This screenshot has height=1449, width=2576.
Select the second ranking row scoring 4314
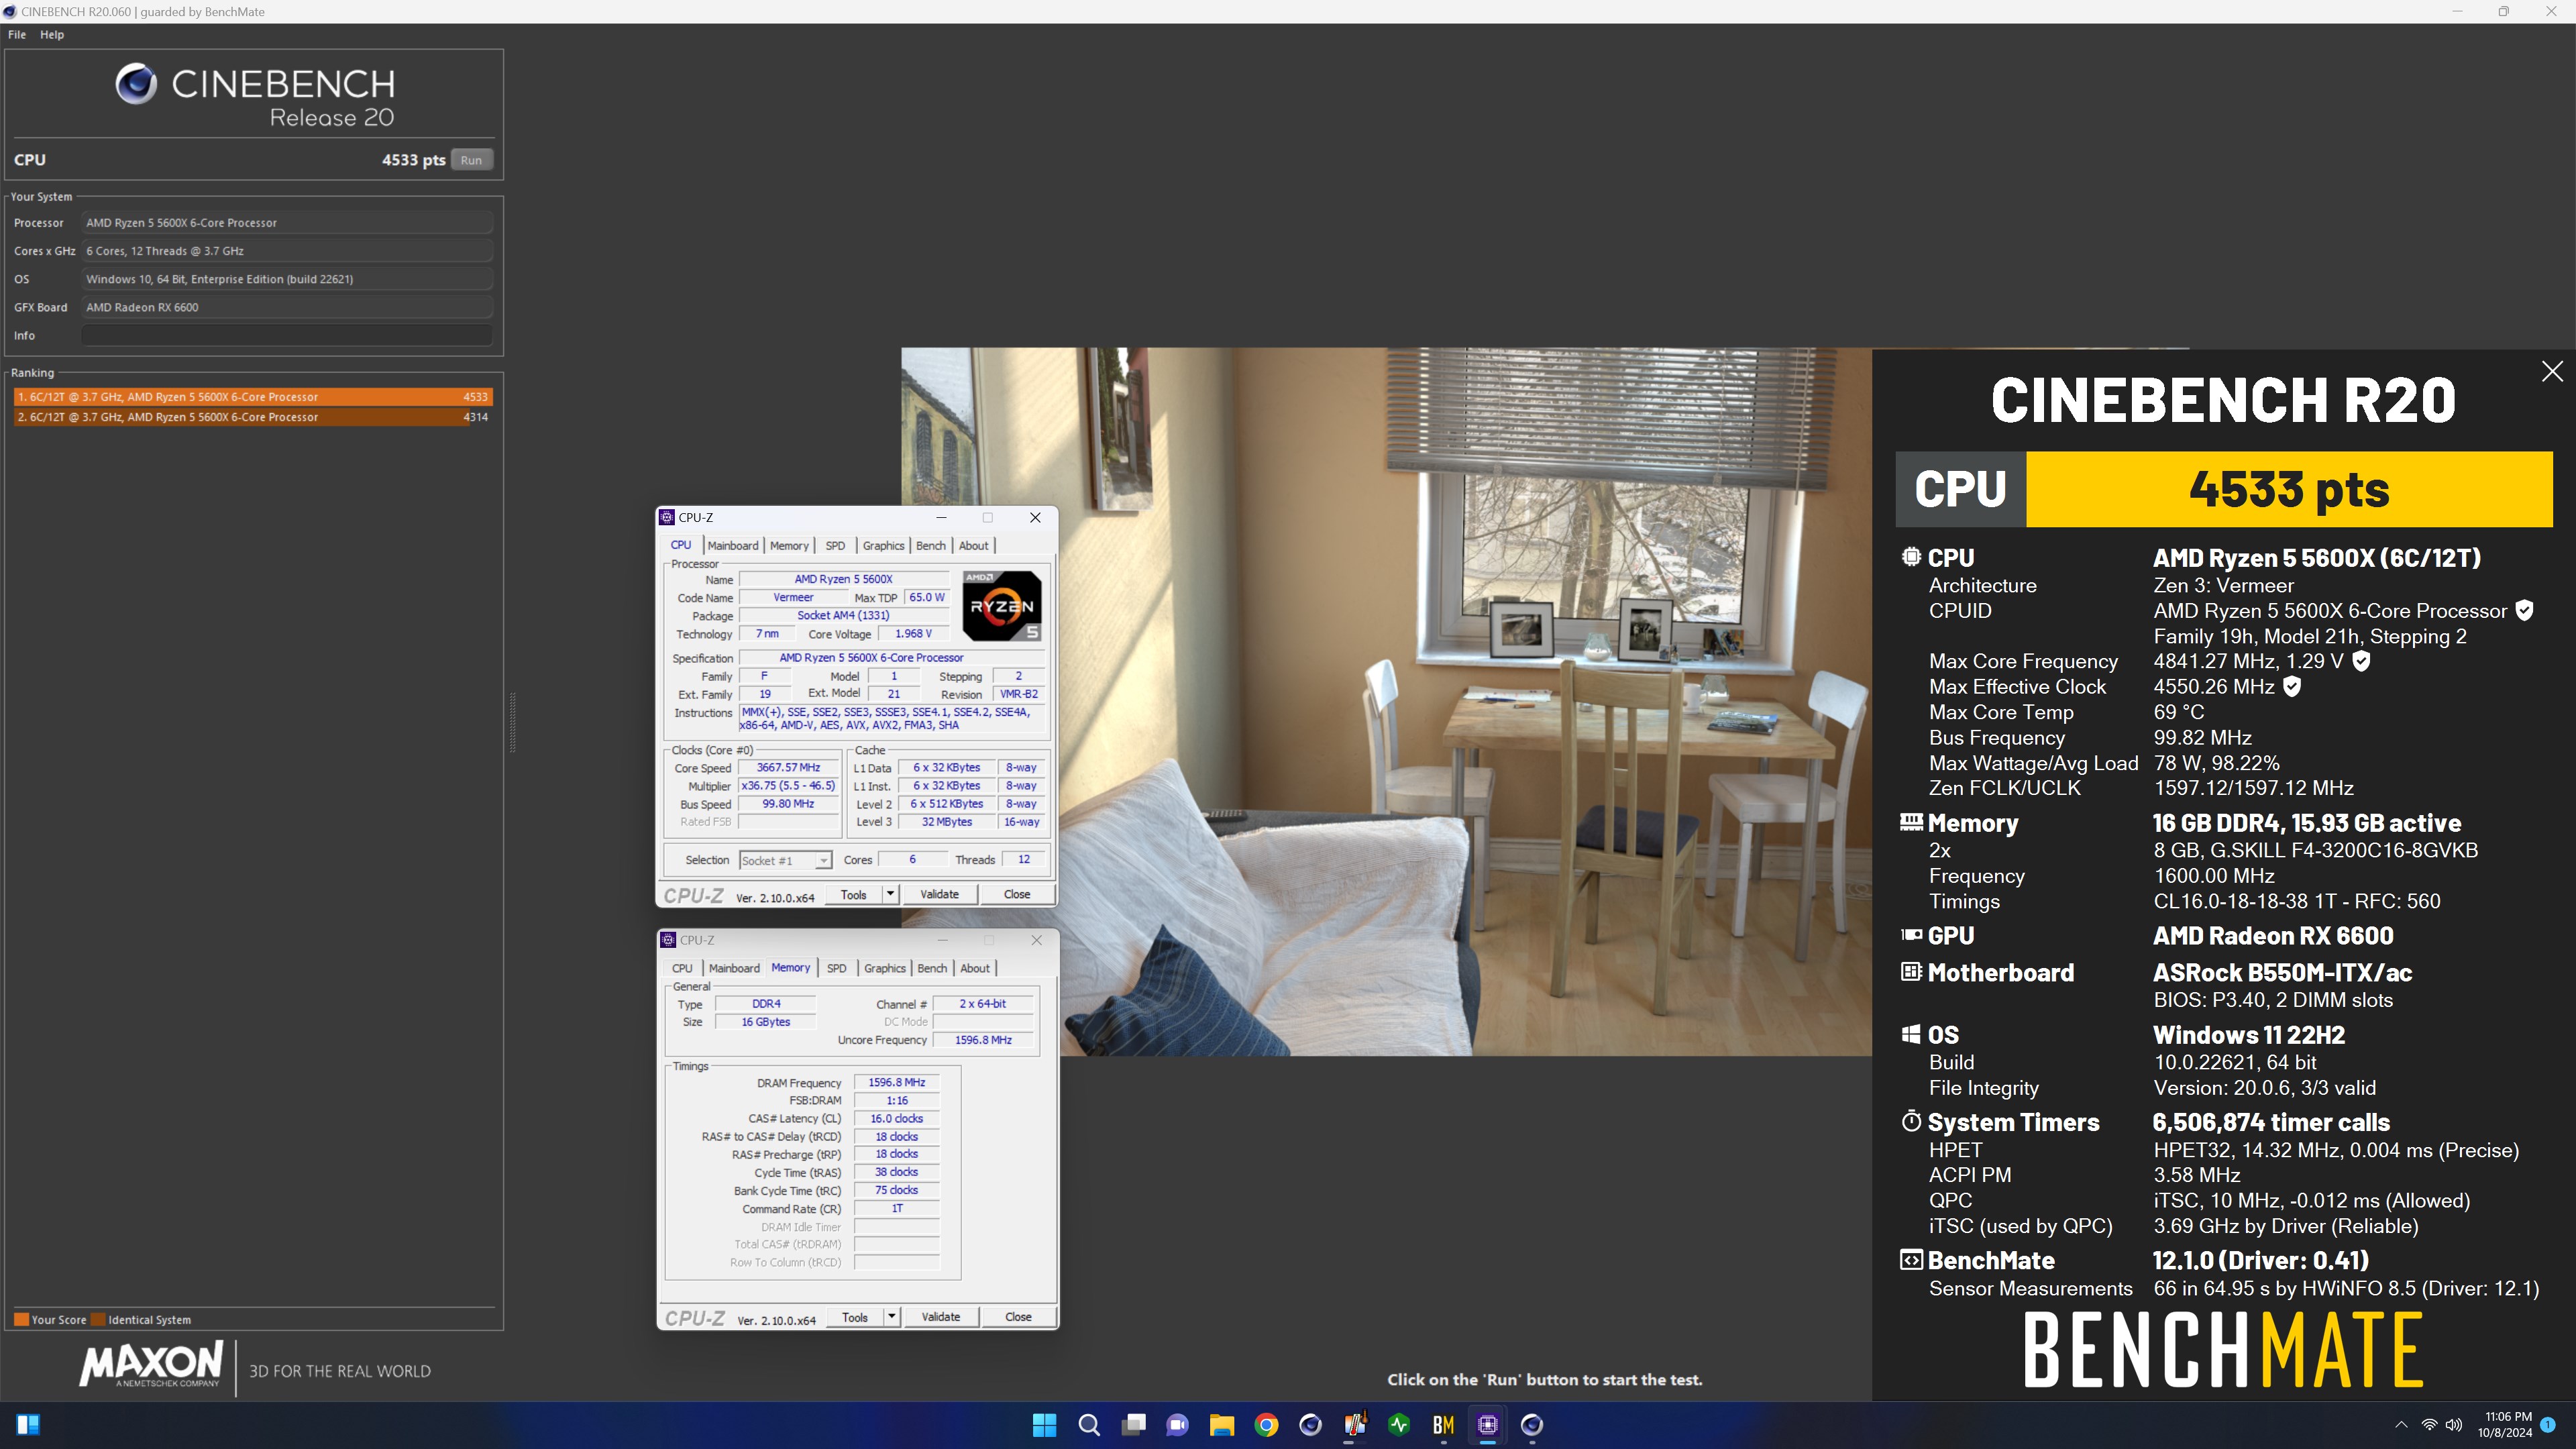[x=253, y=417]
